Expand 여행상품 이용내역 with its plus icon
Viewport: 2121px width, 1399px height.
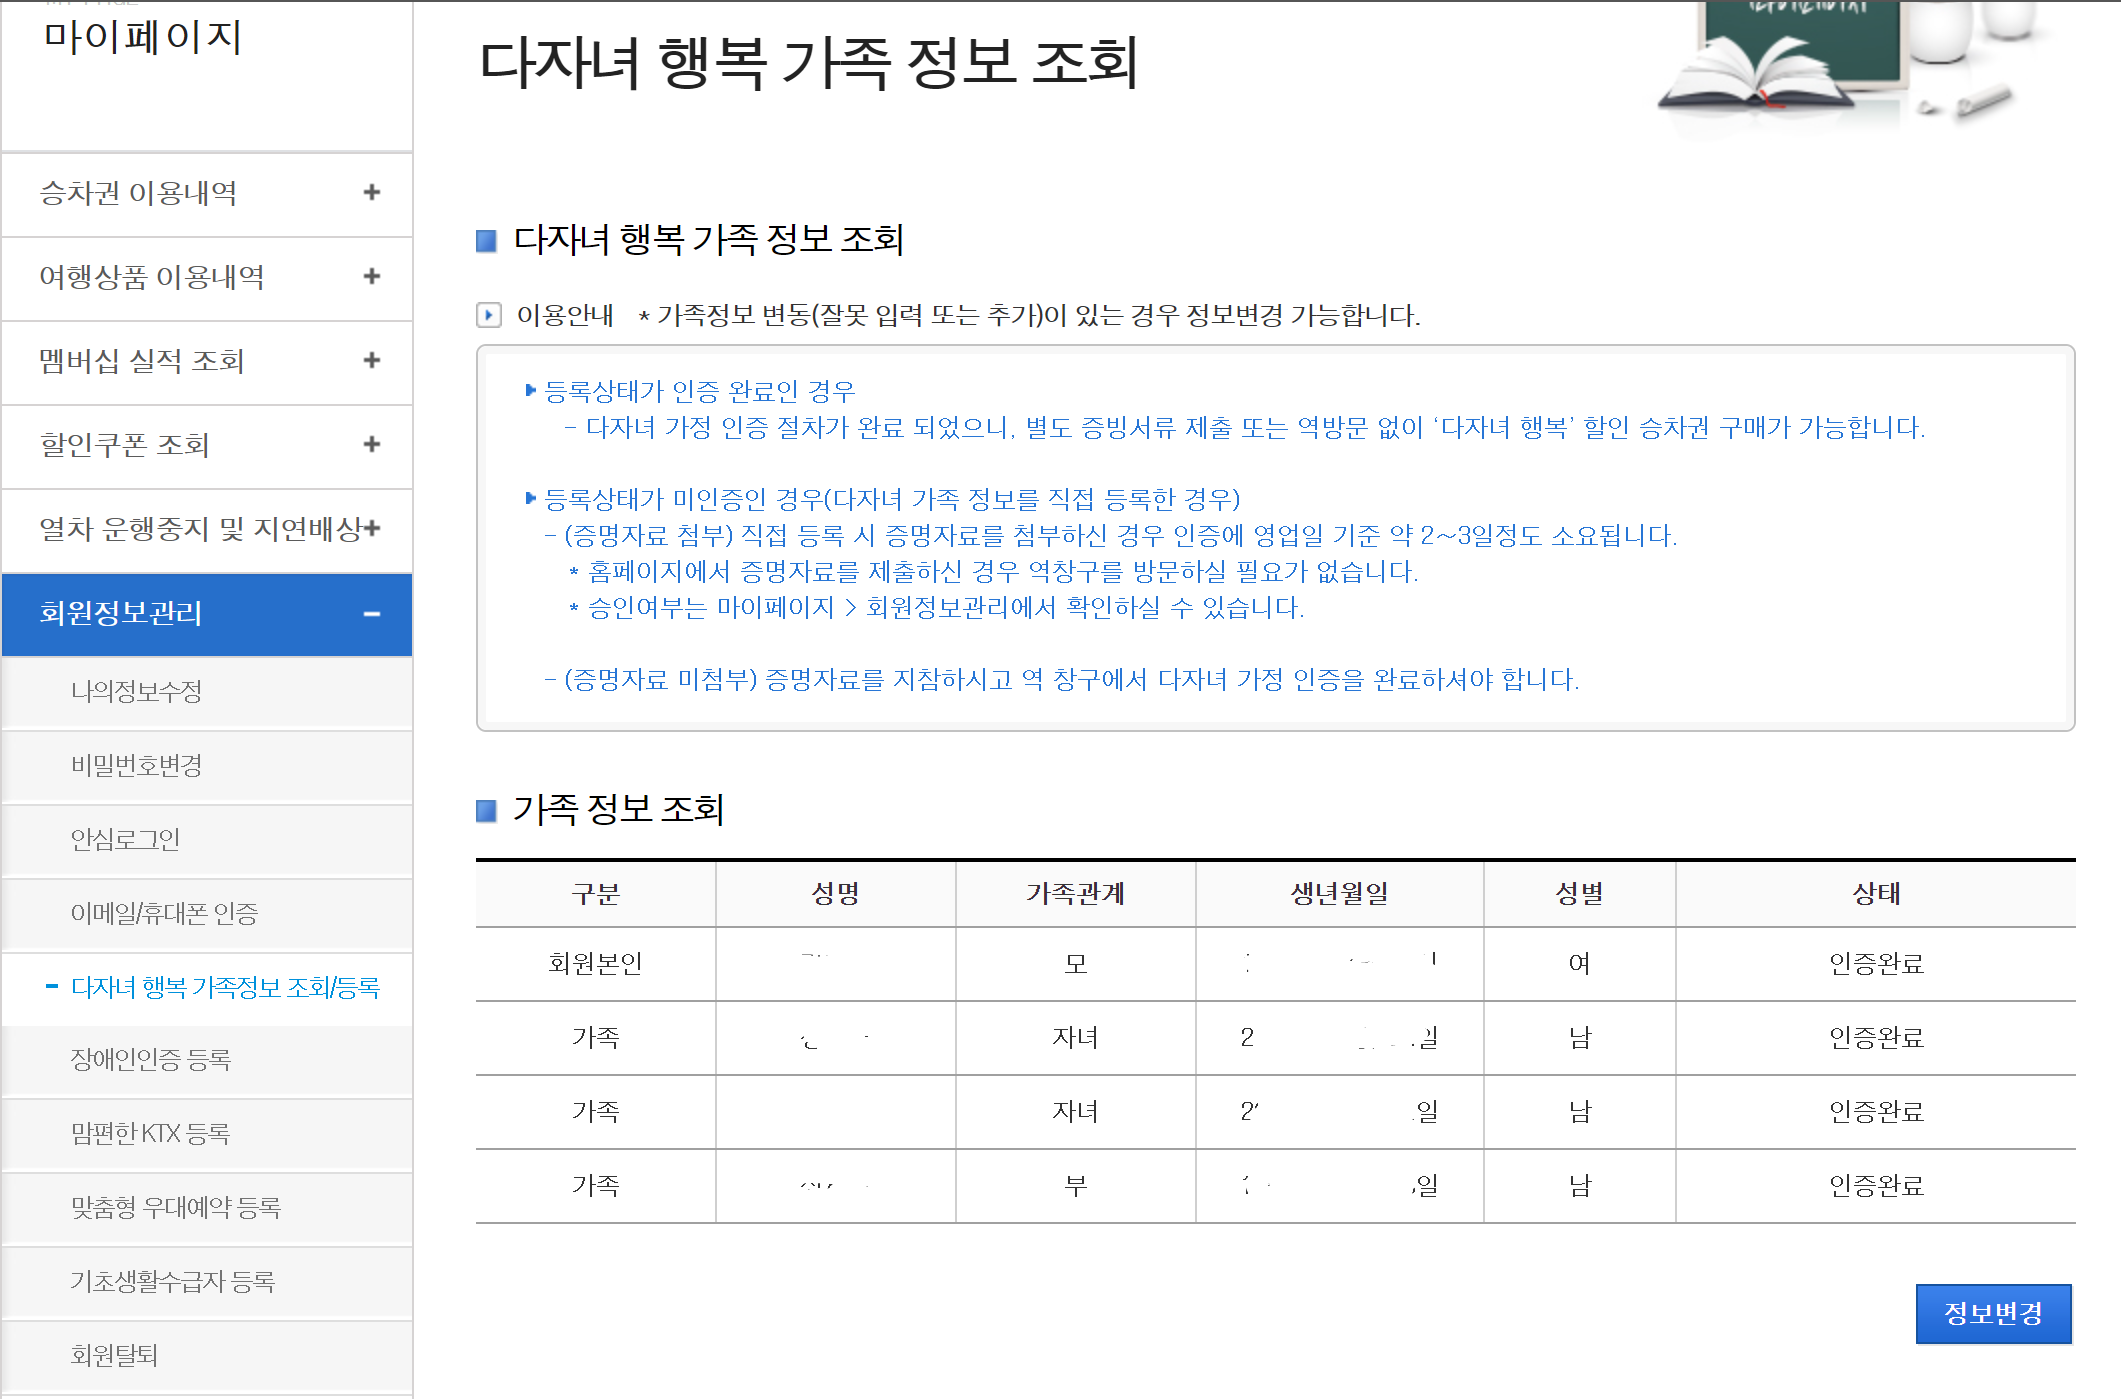(x=372, y=276)
